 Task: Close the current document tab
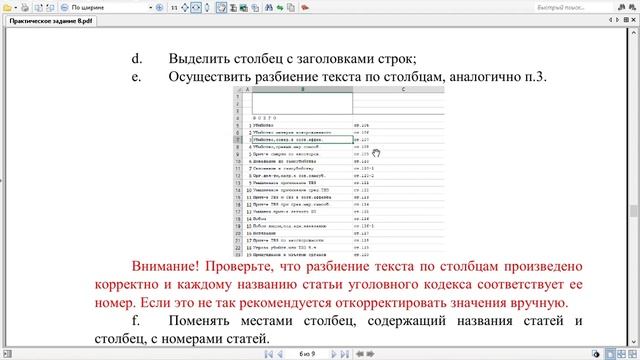(634, 20)
